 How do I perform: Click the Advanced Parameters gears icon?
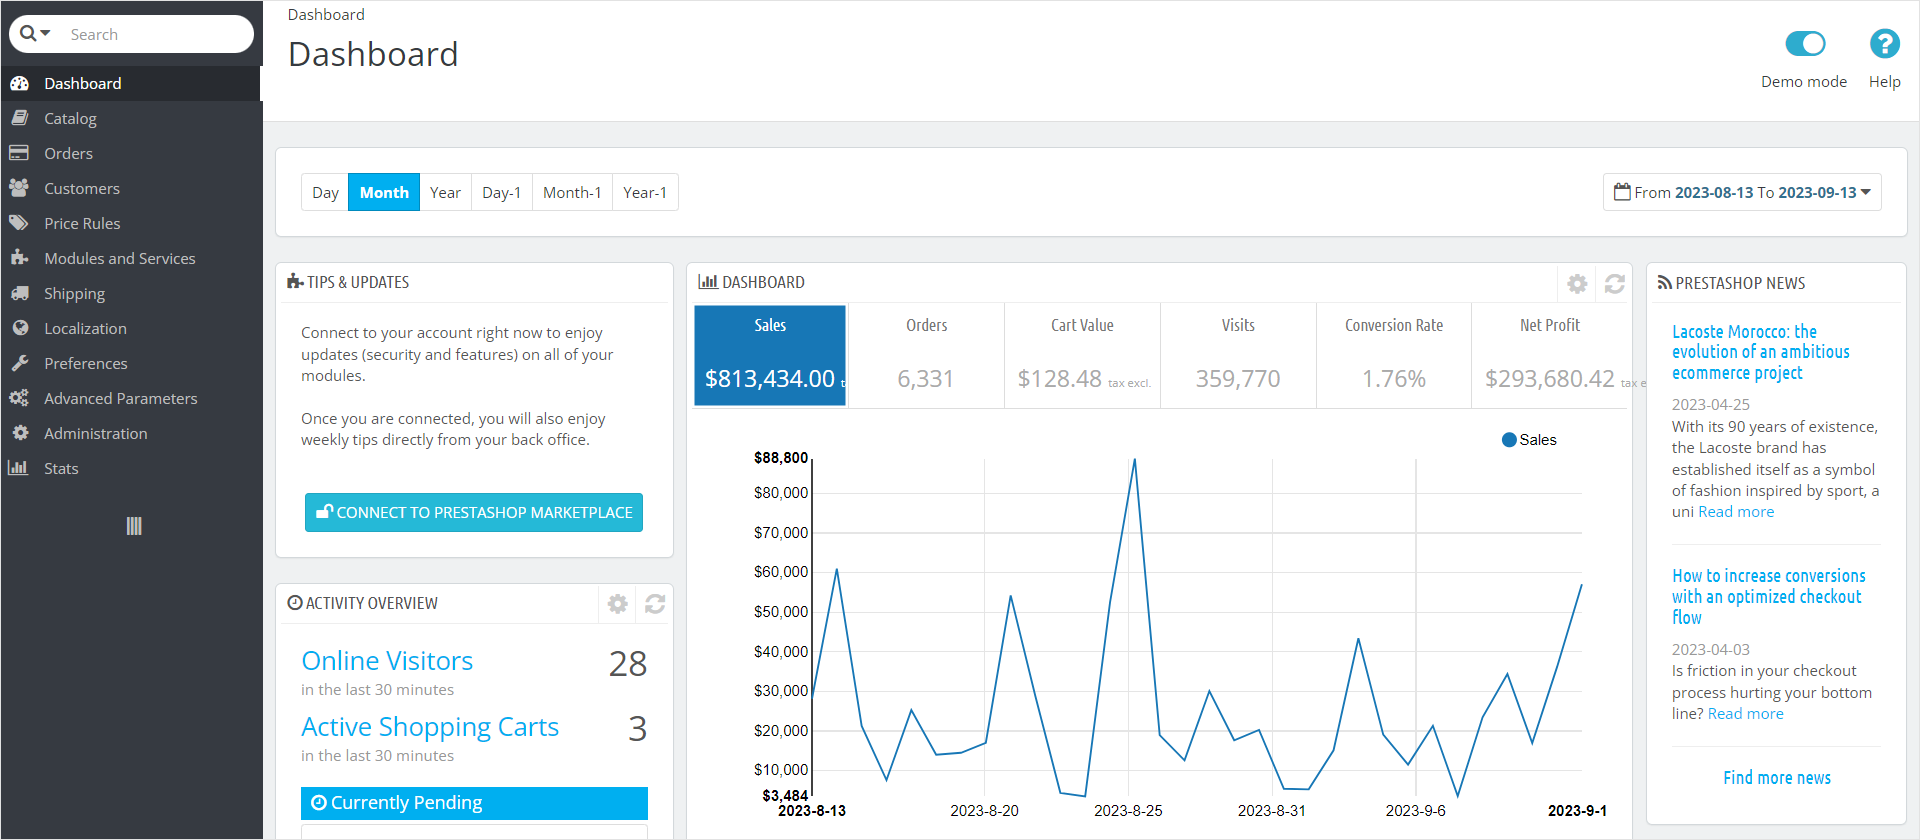(19, 398)
